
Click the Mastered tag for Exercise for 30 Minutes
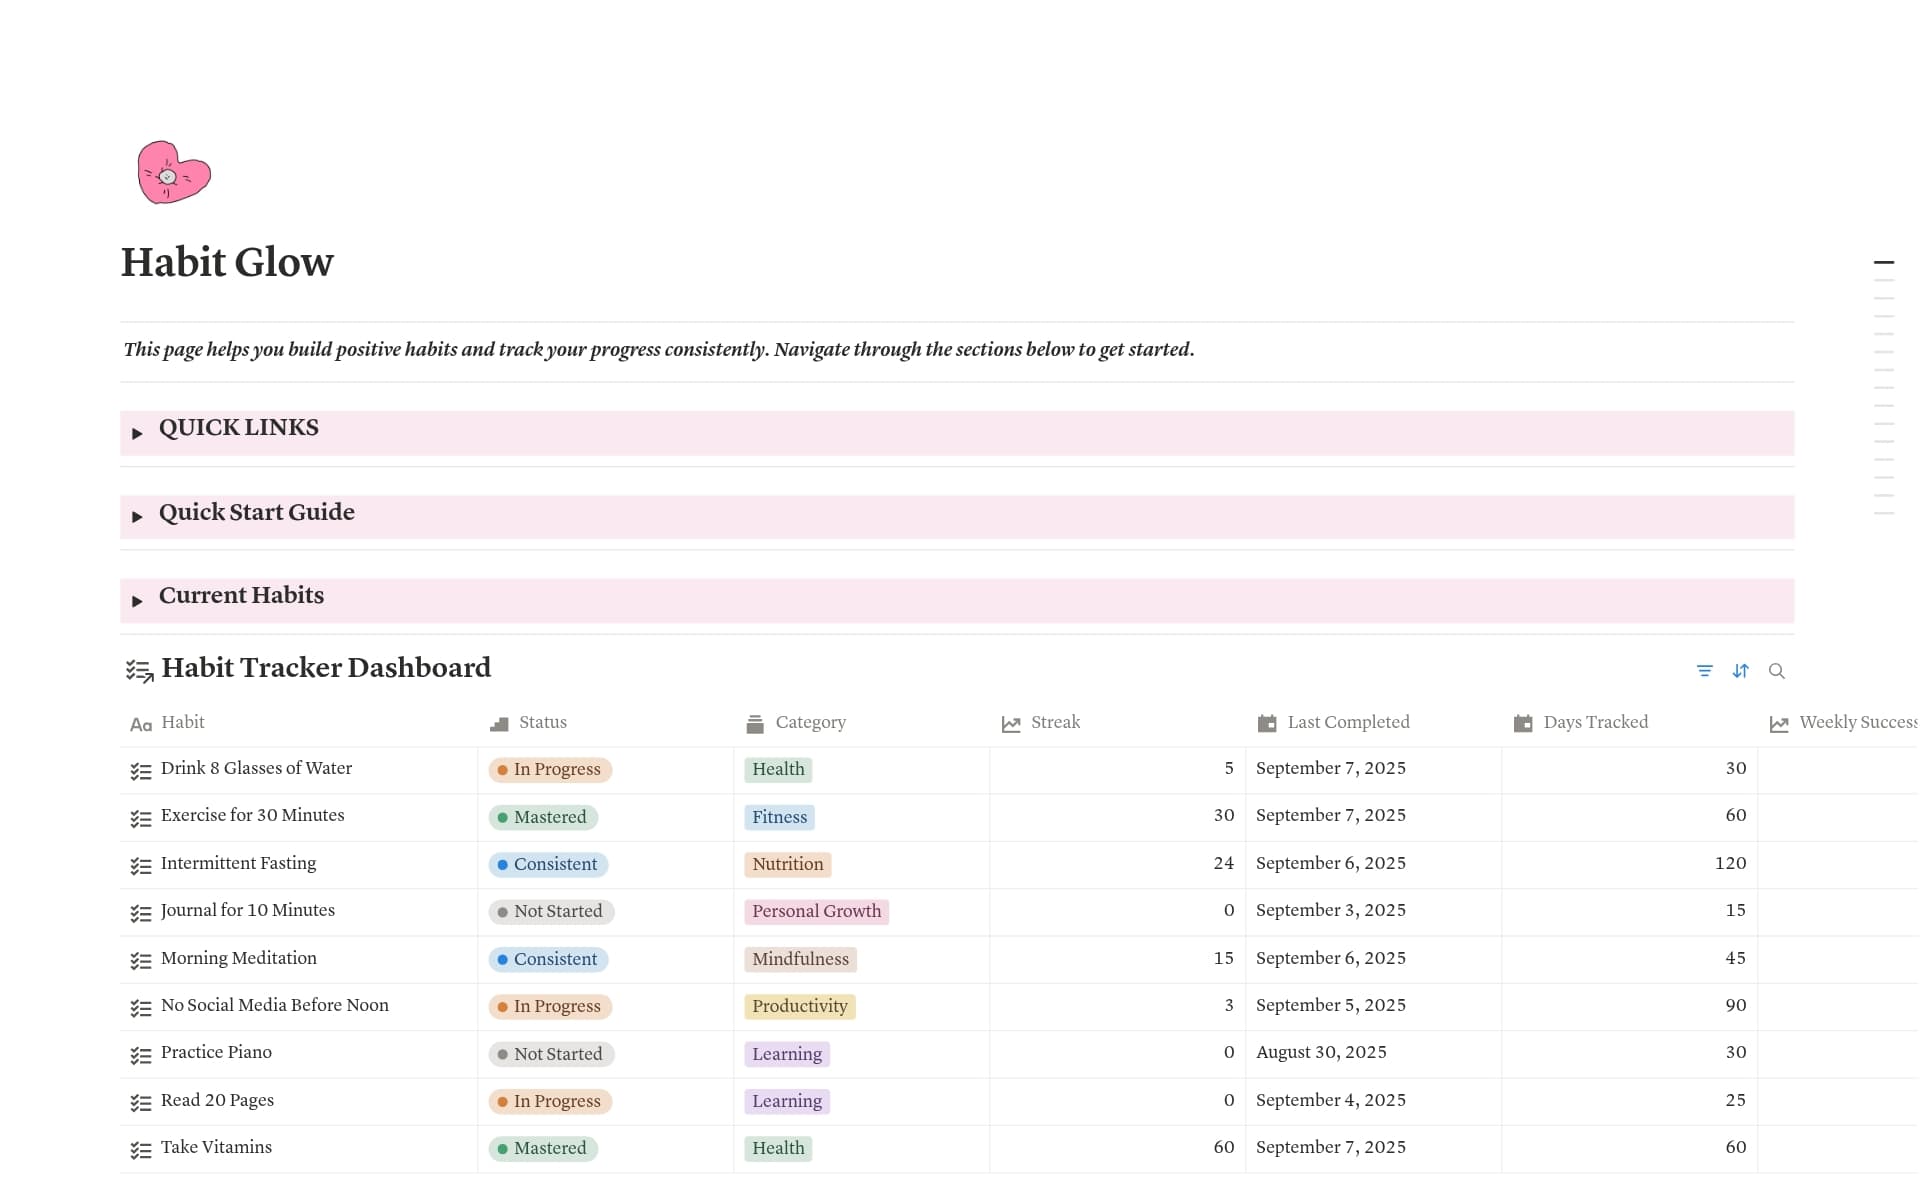(543, 817)
